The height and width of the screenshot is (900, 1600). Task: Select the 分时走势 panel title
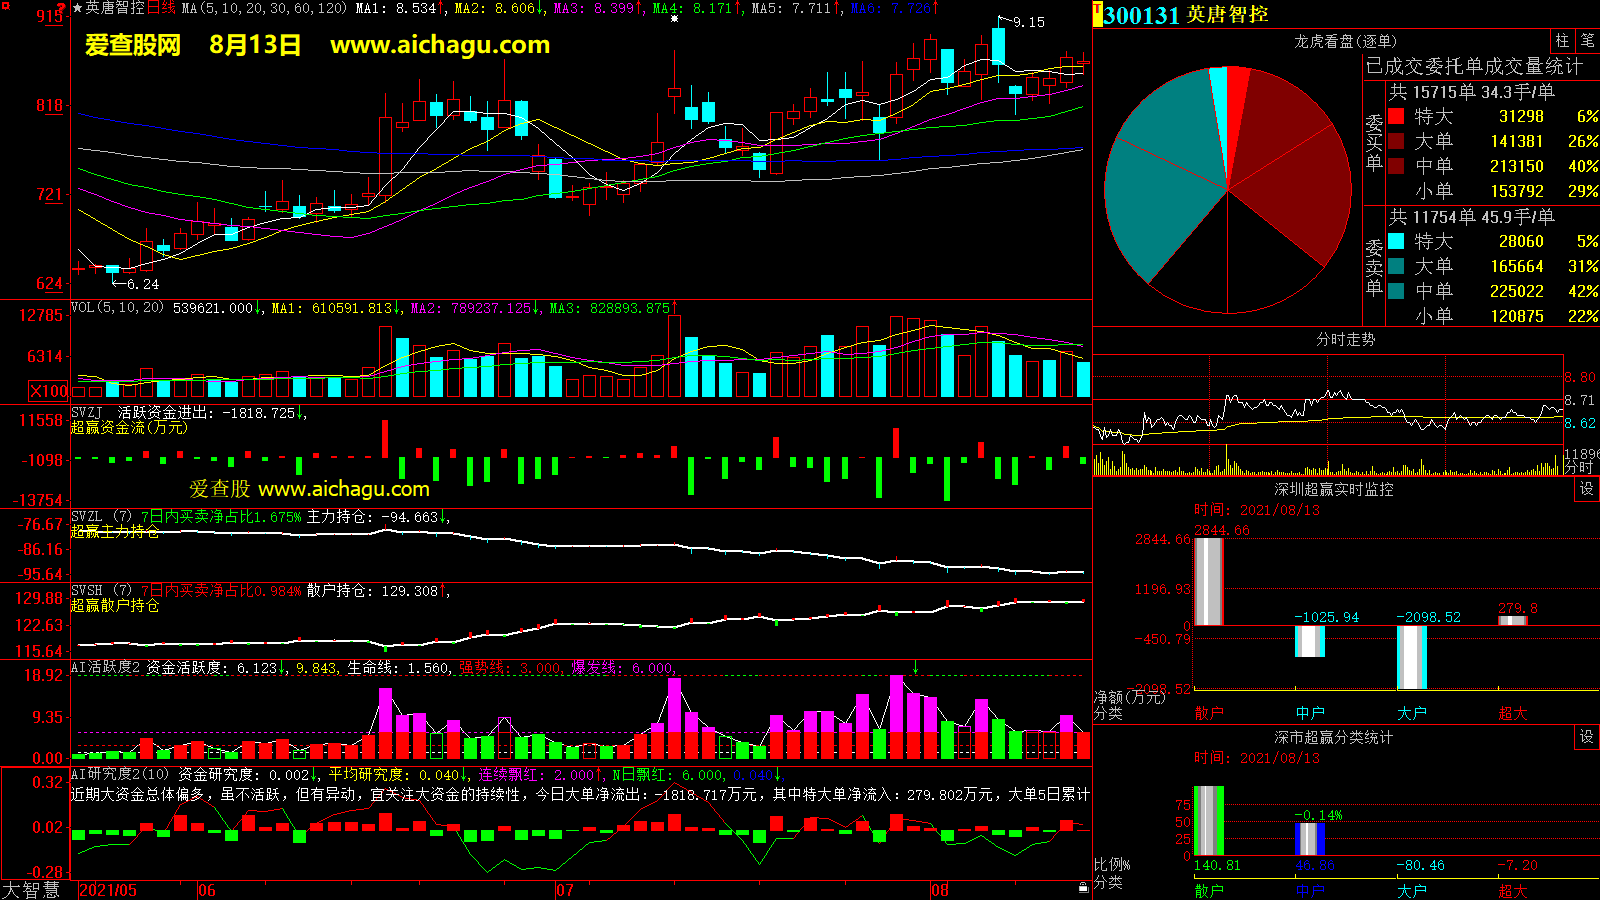pos(1345,339)
